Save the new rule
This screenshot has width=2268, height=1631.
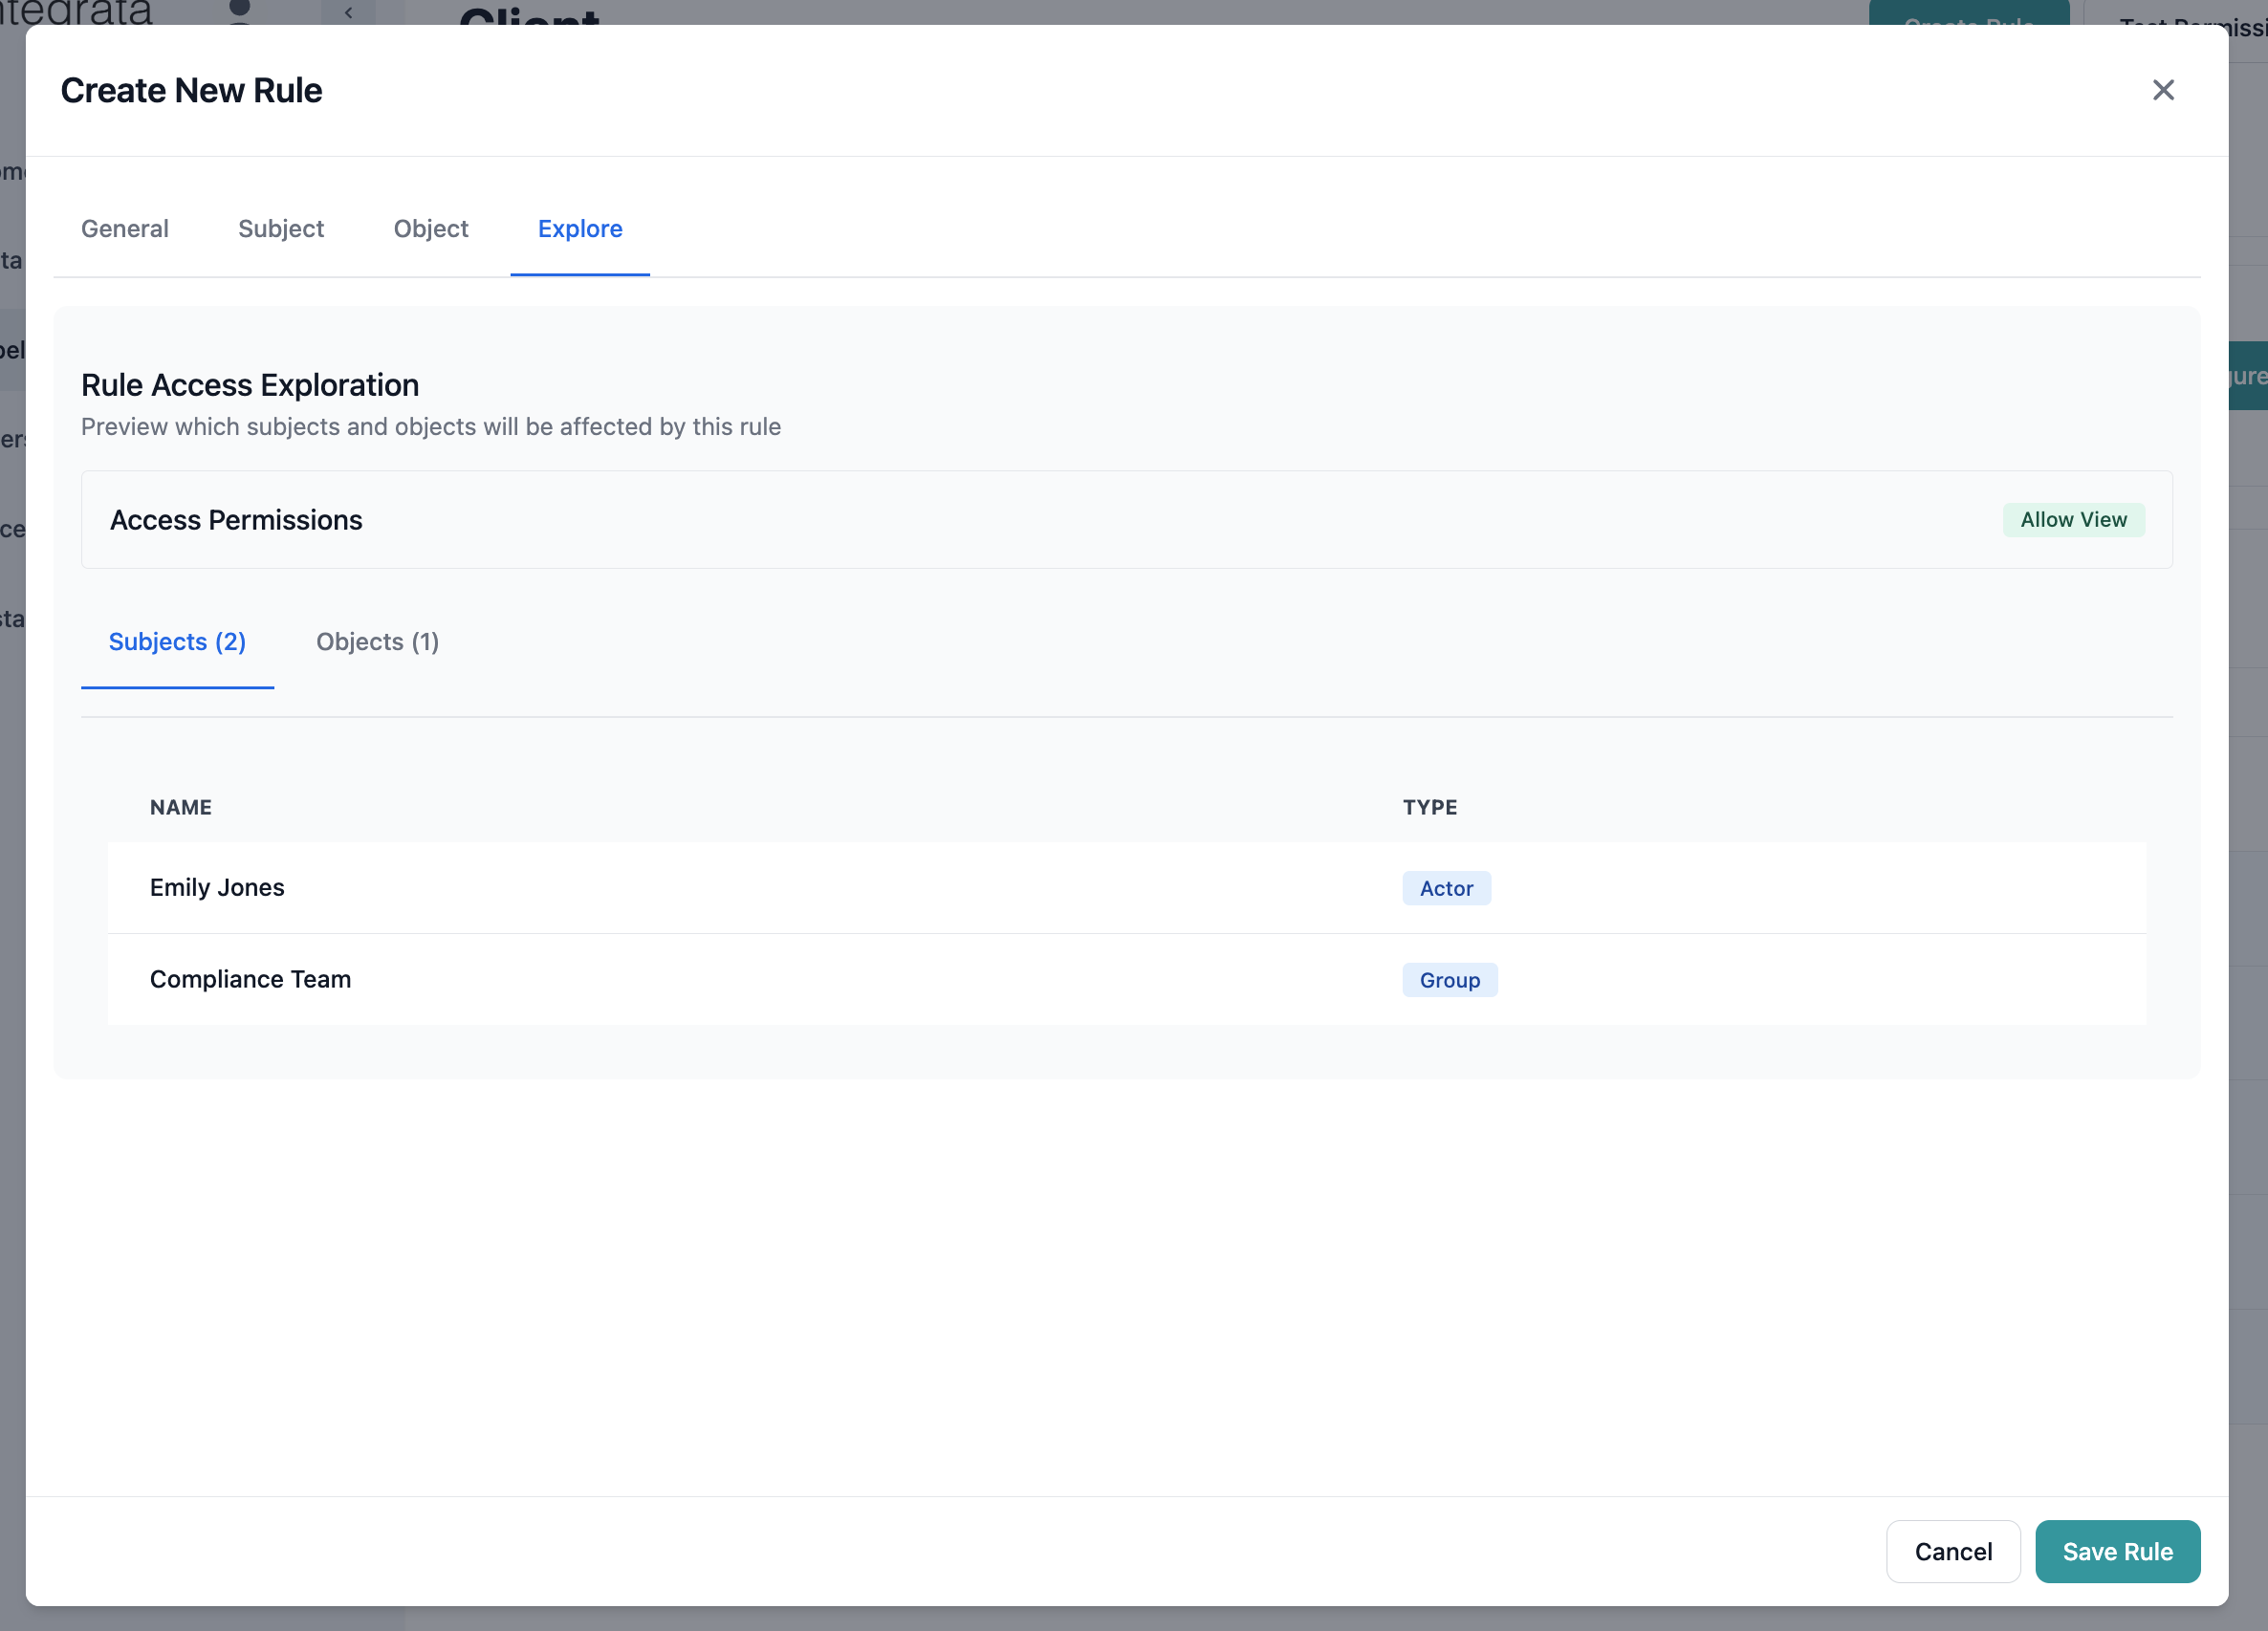(2117, 1551)
